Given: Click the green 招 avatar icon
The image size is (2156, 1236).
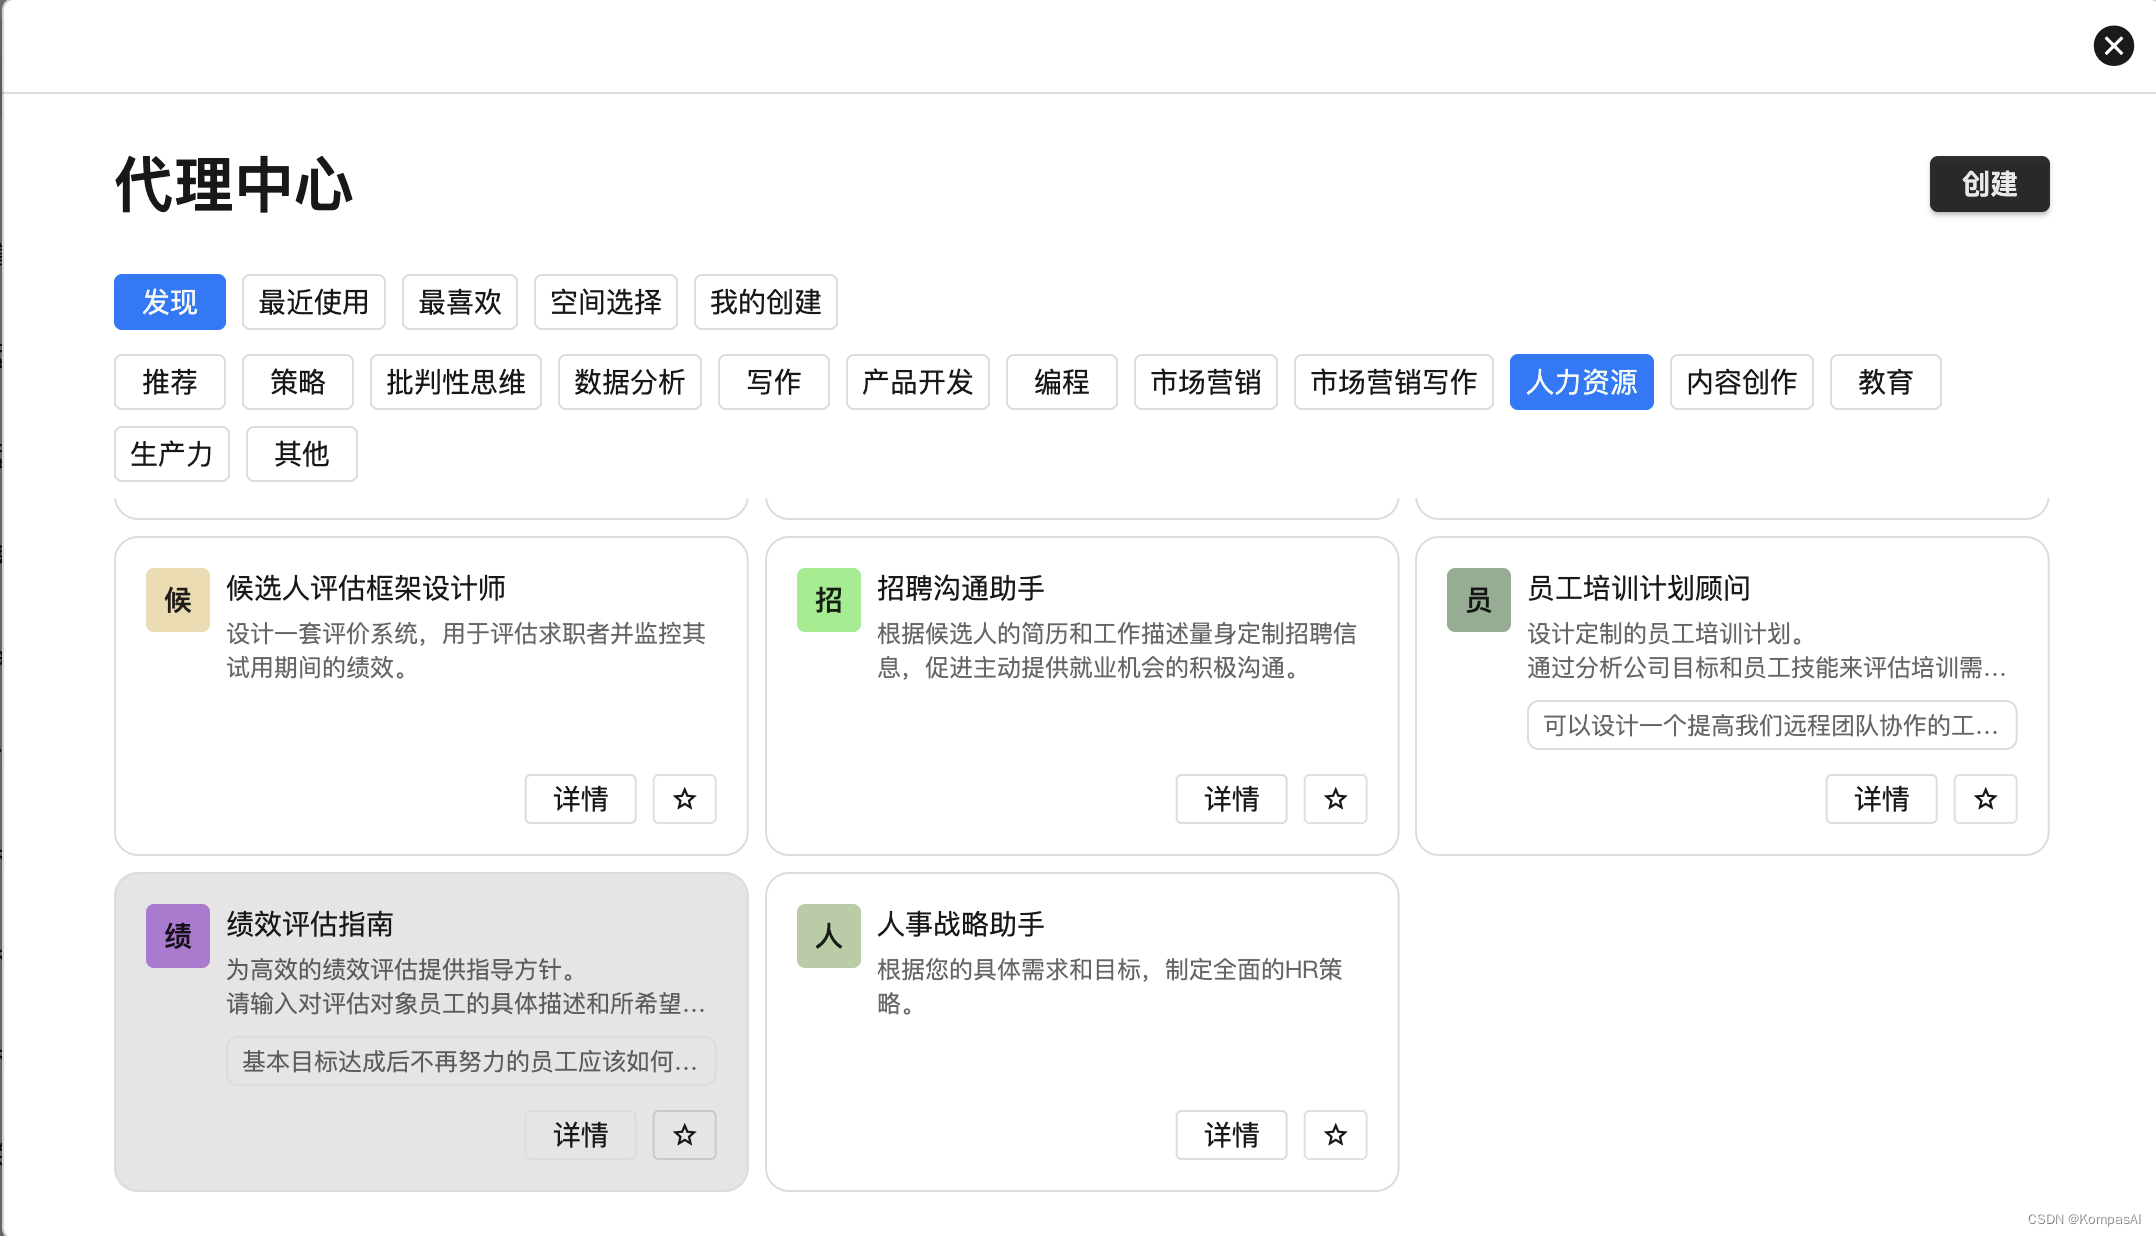Looking at the screenshot, I should [828, 600].
